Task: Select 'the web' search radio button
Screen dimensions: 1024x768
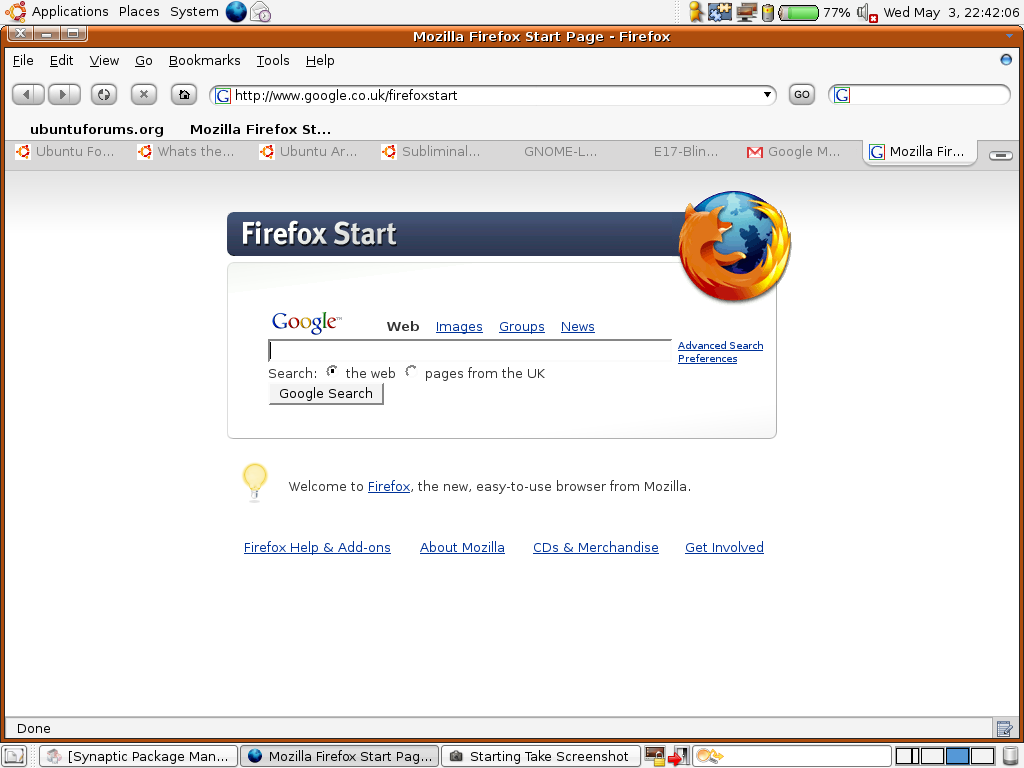Action: point(332,371)
